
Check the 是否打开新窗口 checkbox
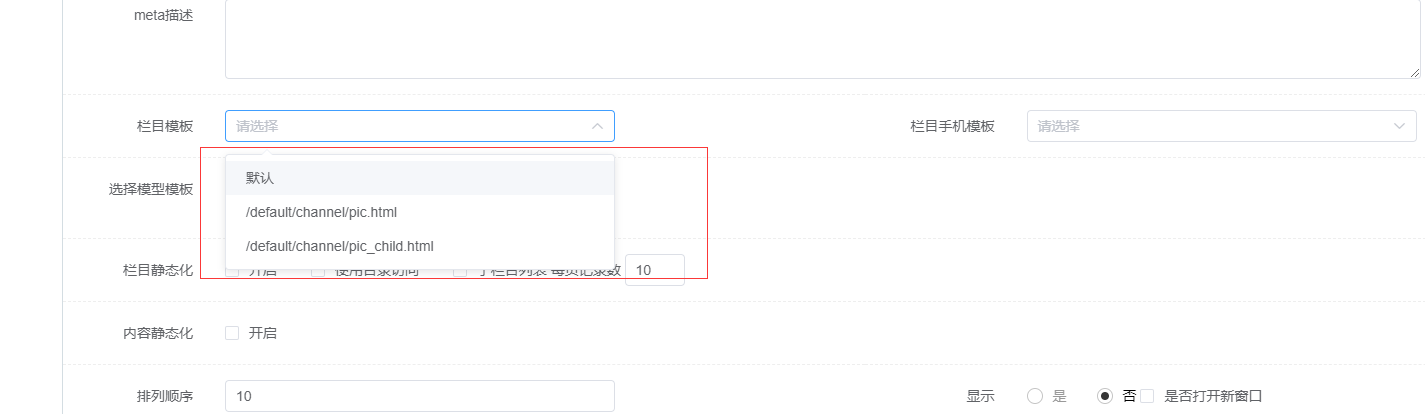pyautogui.click(x=1147, y=396)
